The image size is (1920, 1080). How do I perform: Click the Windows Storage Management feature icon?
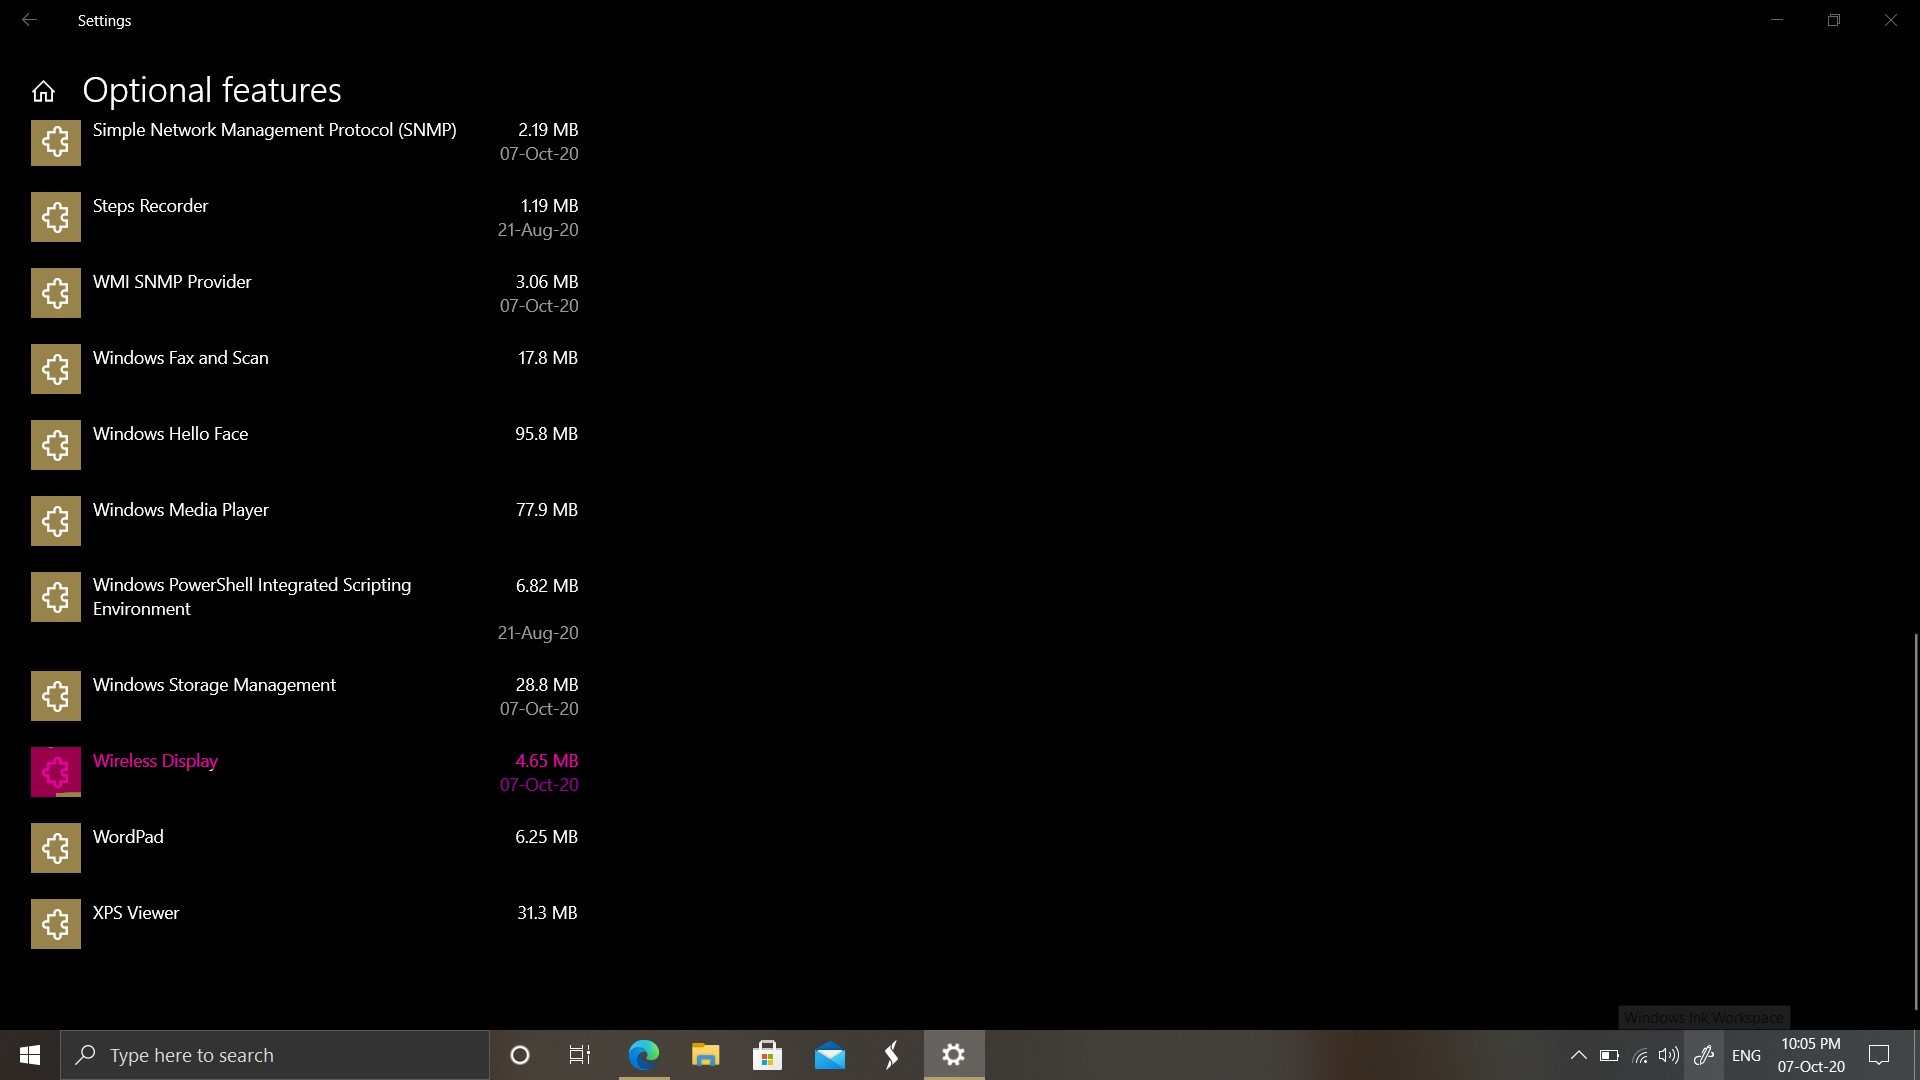click(56, 696)
